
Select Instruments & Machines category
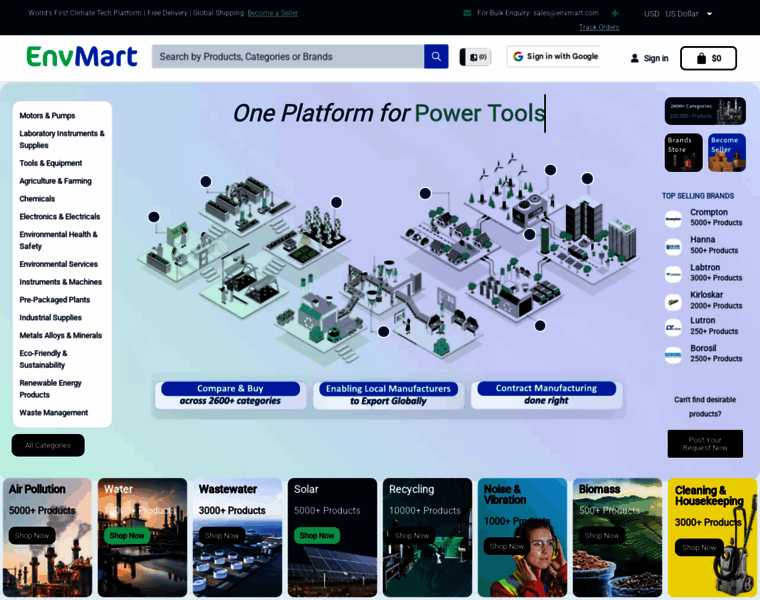click(61, 282)
